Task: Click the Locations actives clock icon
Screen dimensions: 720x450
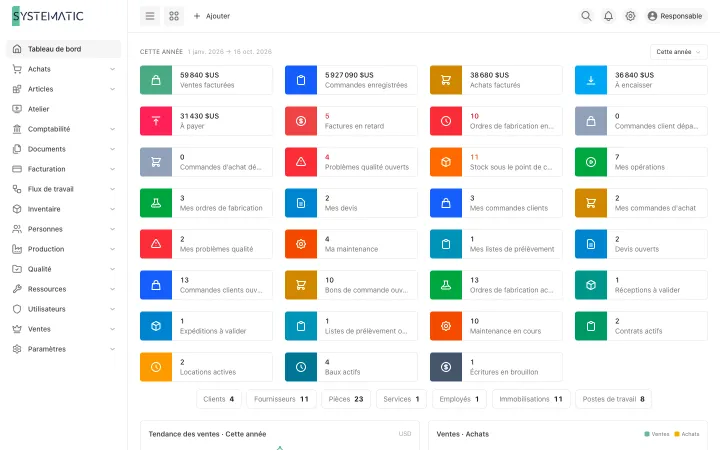Action: click(156, 367)
